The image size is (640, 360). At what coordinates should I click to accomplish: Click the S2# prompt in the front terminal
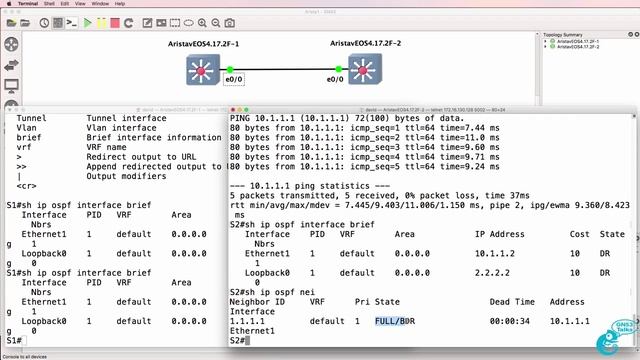coord(237,340)
